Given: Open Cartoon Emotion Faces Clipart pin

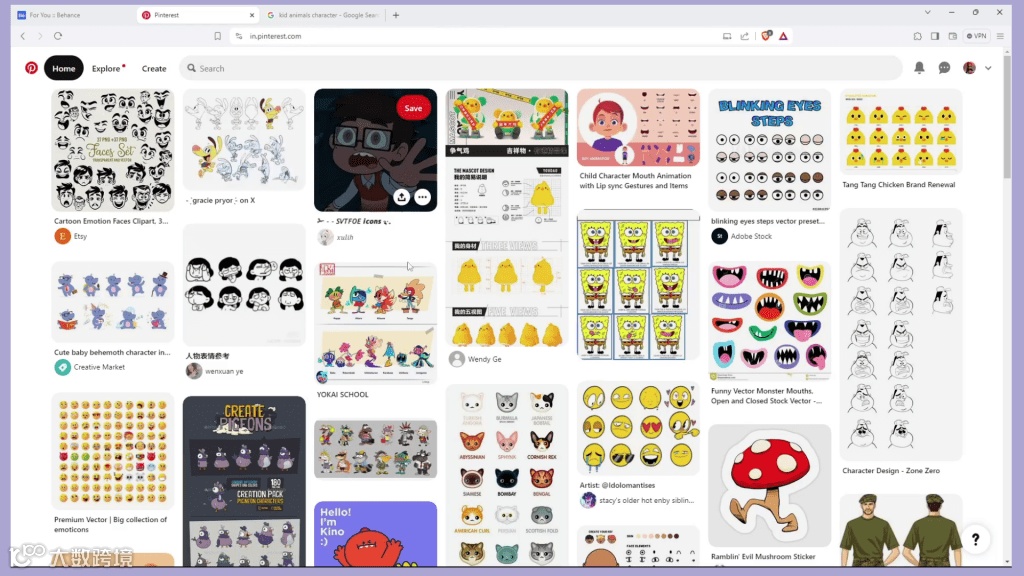Looking at the screenshot, I should (x=112, y=150).
